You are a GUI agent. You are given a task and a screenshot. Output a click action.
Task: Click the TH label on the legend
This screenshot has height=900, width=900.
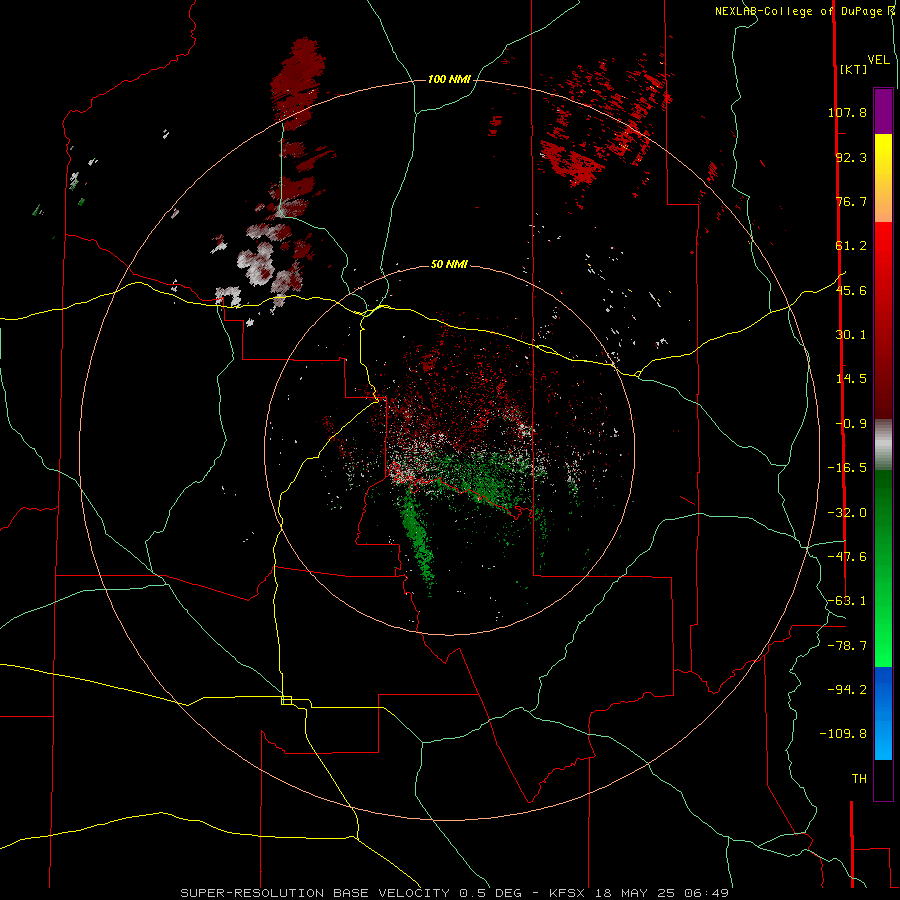point(859,779)
